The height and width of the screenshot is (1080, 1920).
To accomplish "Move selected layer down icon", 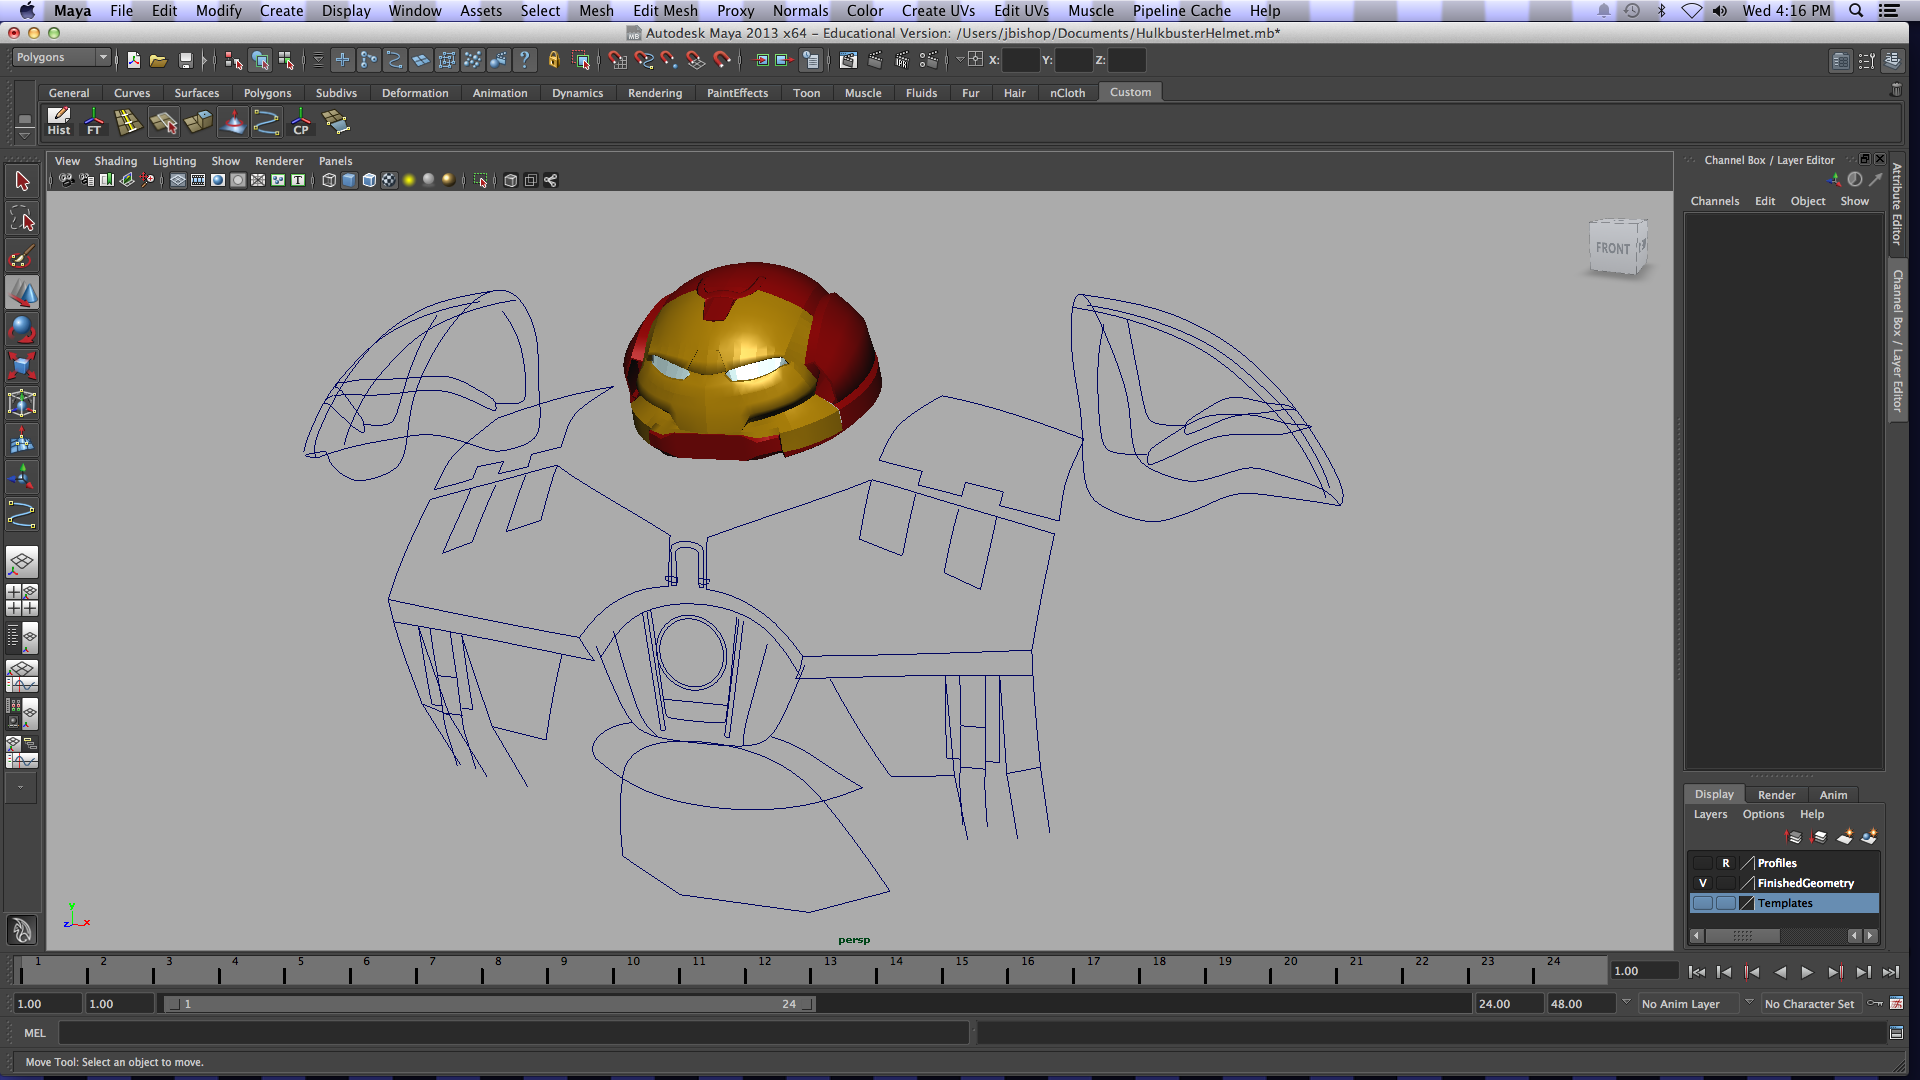I will [x=1819, y=836].
